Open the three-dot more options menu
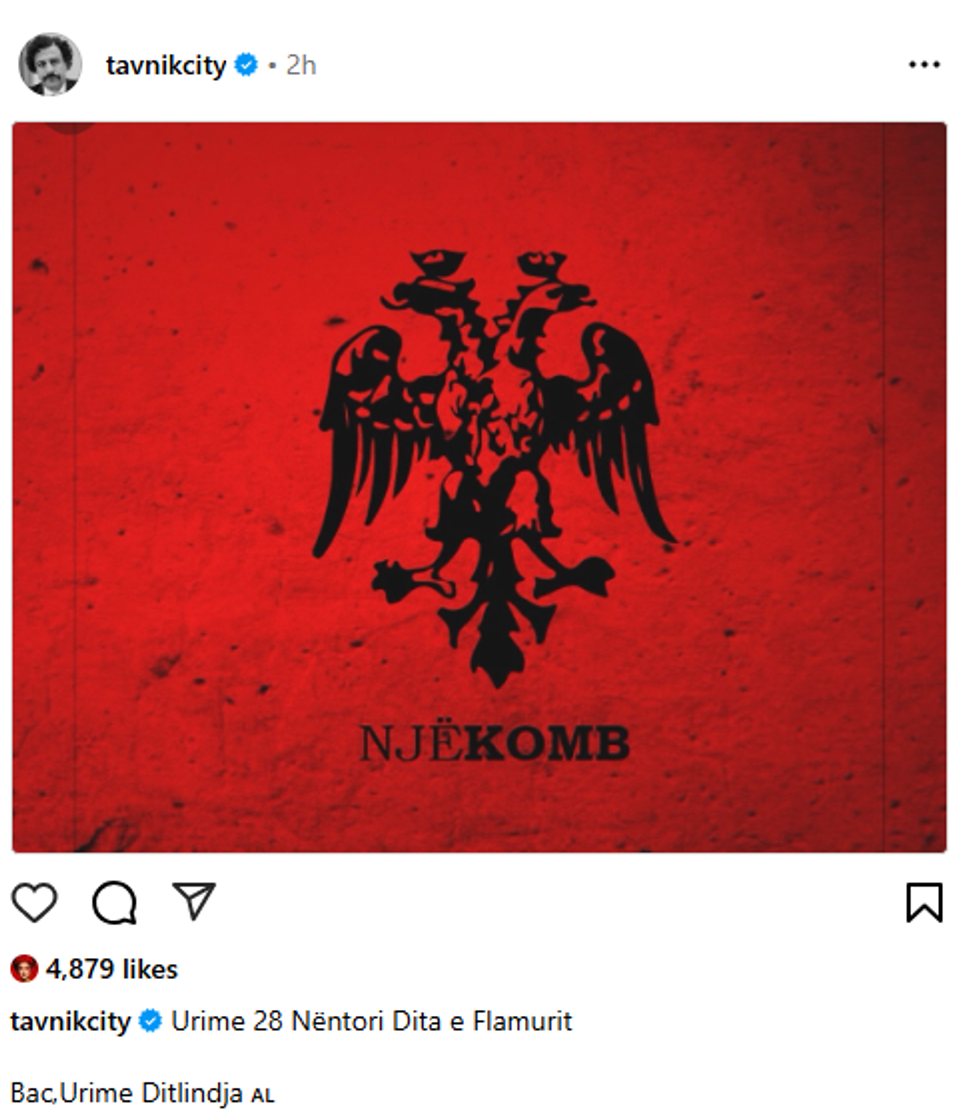The height and width of the screenshot is (1120, 980). (924, 65)
